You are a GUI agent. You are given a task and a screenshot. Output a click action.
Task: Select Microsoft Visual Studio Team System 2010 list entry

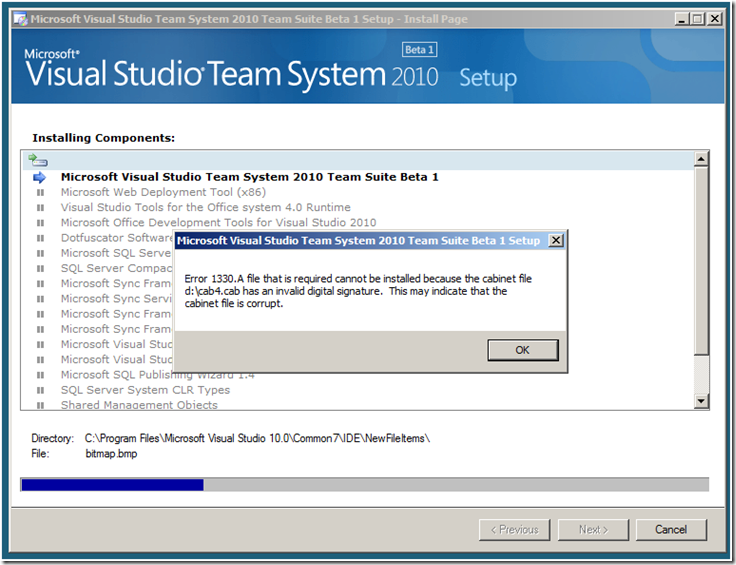pyautogui.click(x=249, y=177)
